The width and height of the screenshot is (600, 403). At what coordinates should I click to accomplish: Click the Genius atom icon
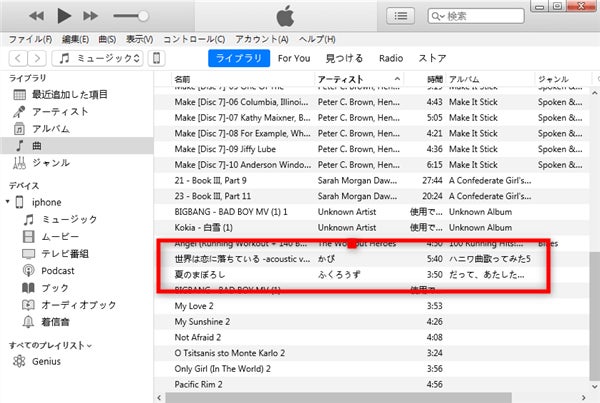tap(19, 361)
